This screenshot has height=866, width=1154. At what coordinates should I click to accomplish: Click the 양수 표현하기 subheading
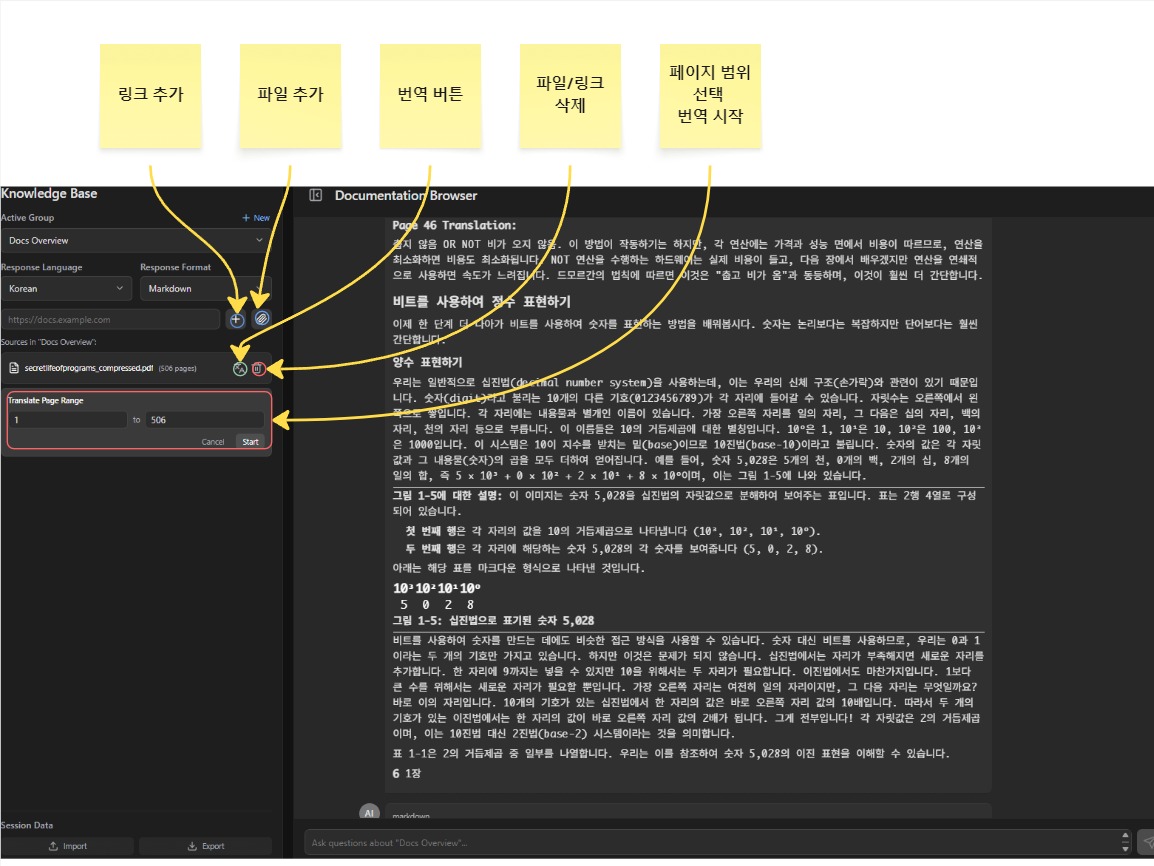point(428,362)
